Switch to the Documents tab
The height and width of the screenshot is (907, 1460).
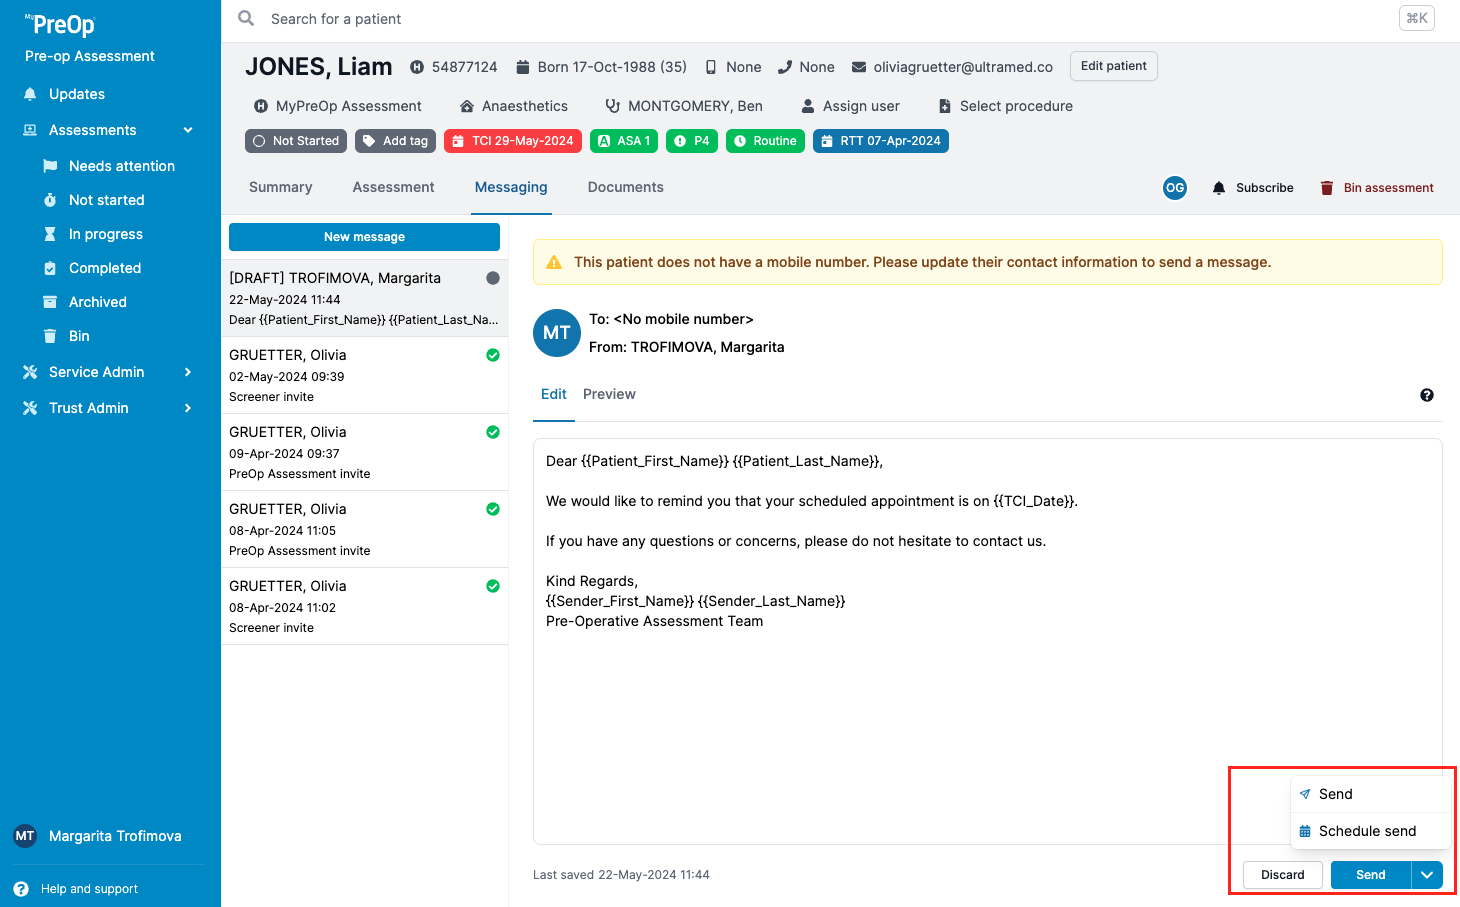625,187
